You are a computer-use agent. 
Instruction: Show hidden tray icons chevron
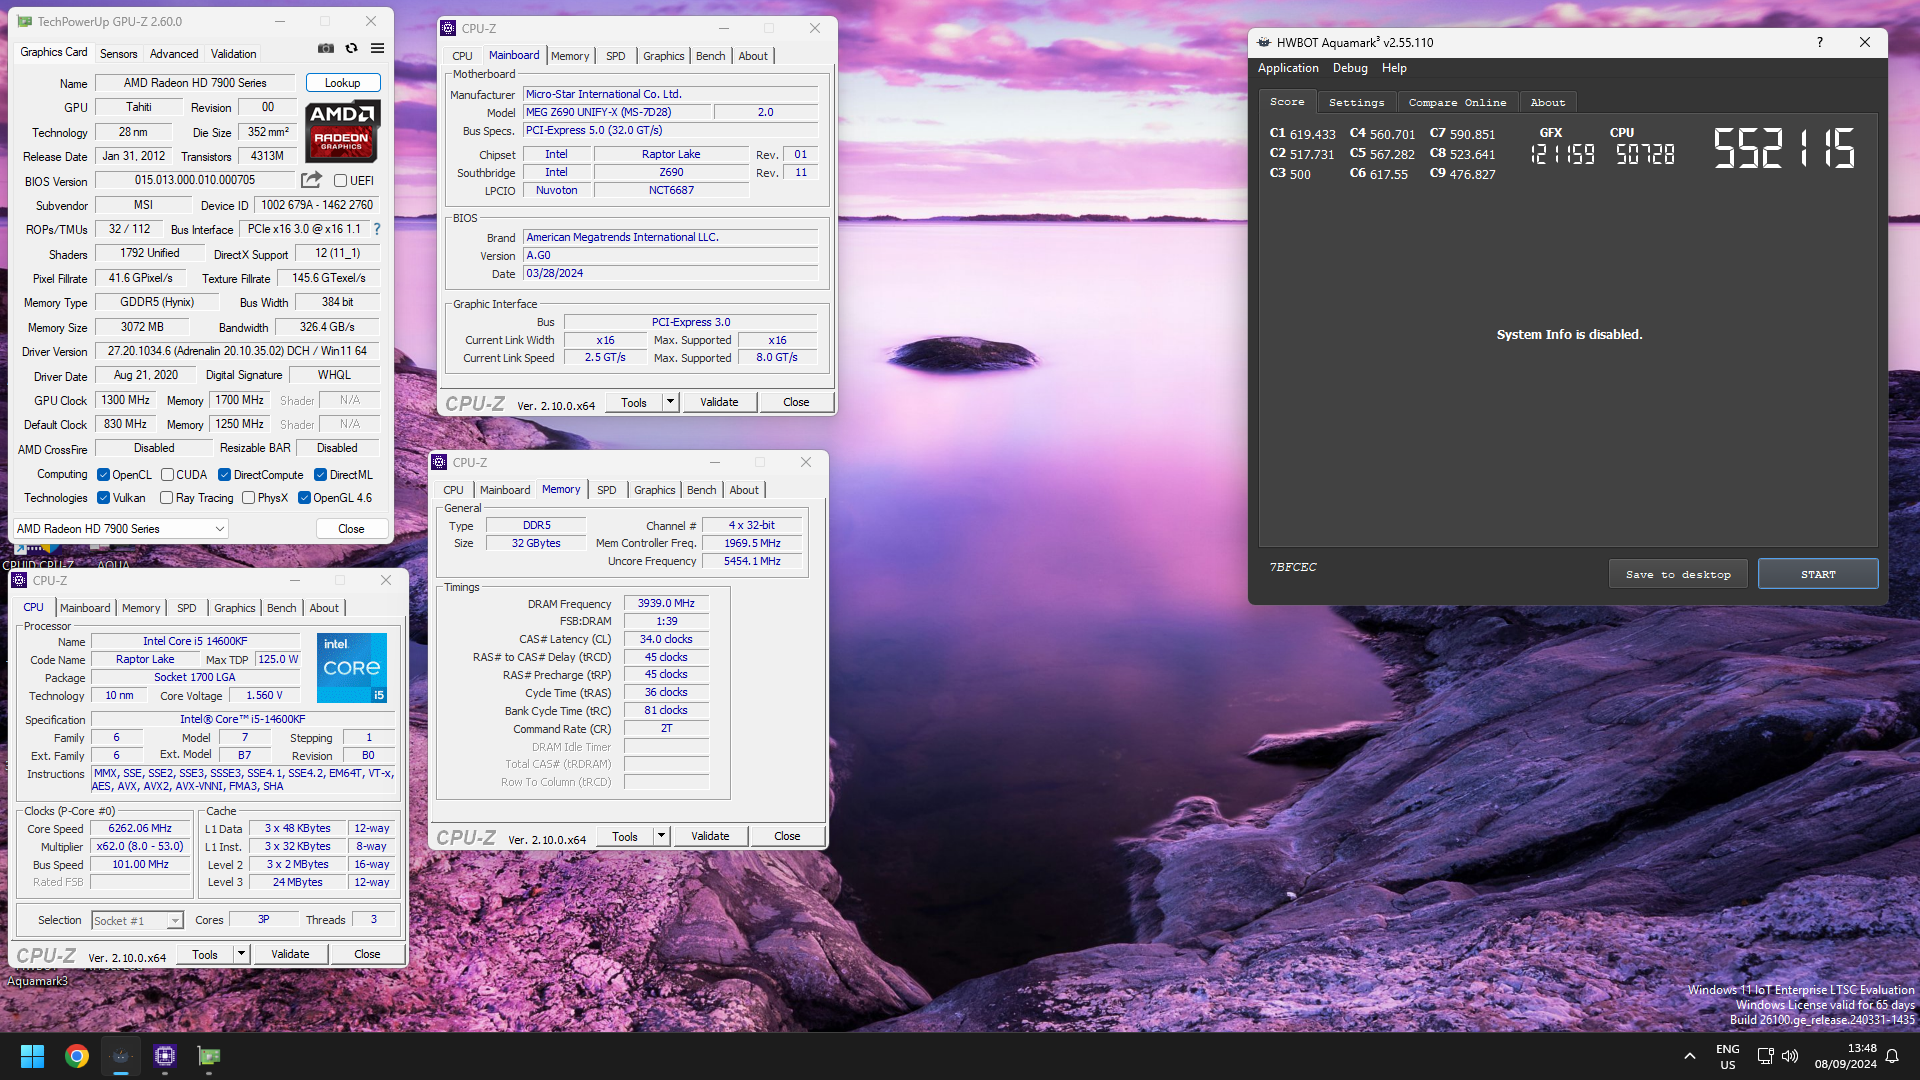pos(1690,1056)
